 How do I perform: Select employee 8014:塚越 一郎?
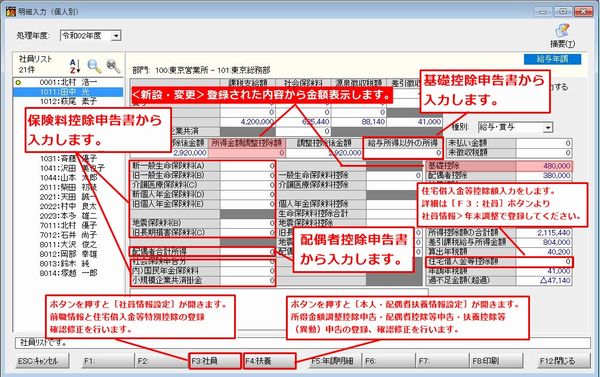[68, 273]
